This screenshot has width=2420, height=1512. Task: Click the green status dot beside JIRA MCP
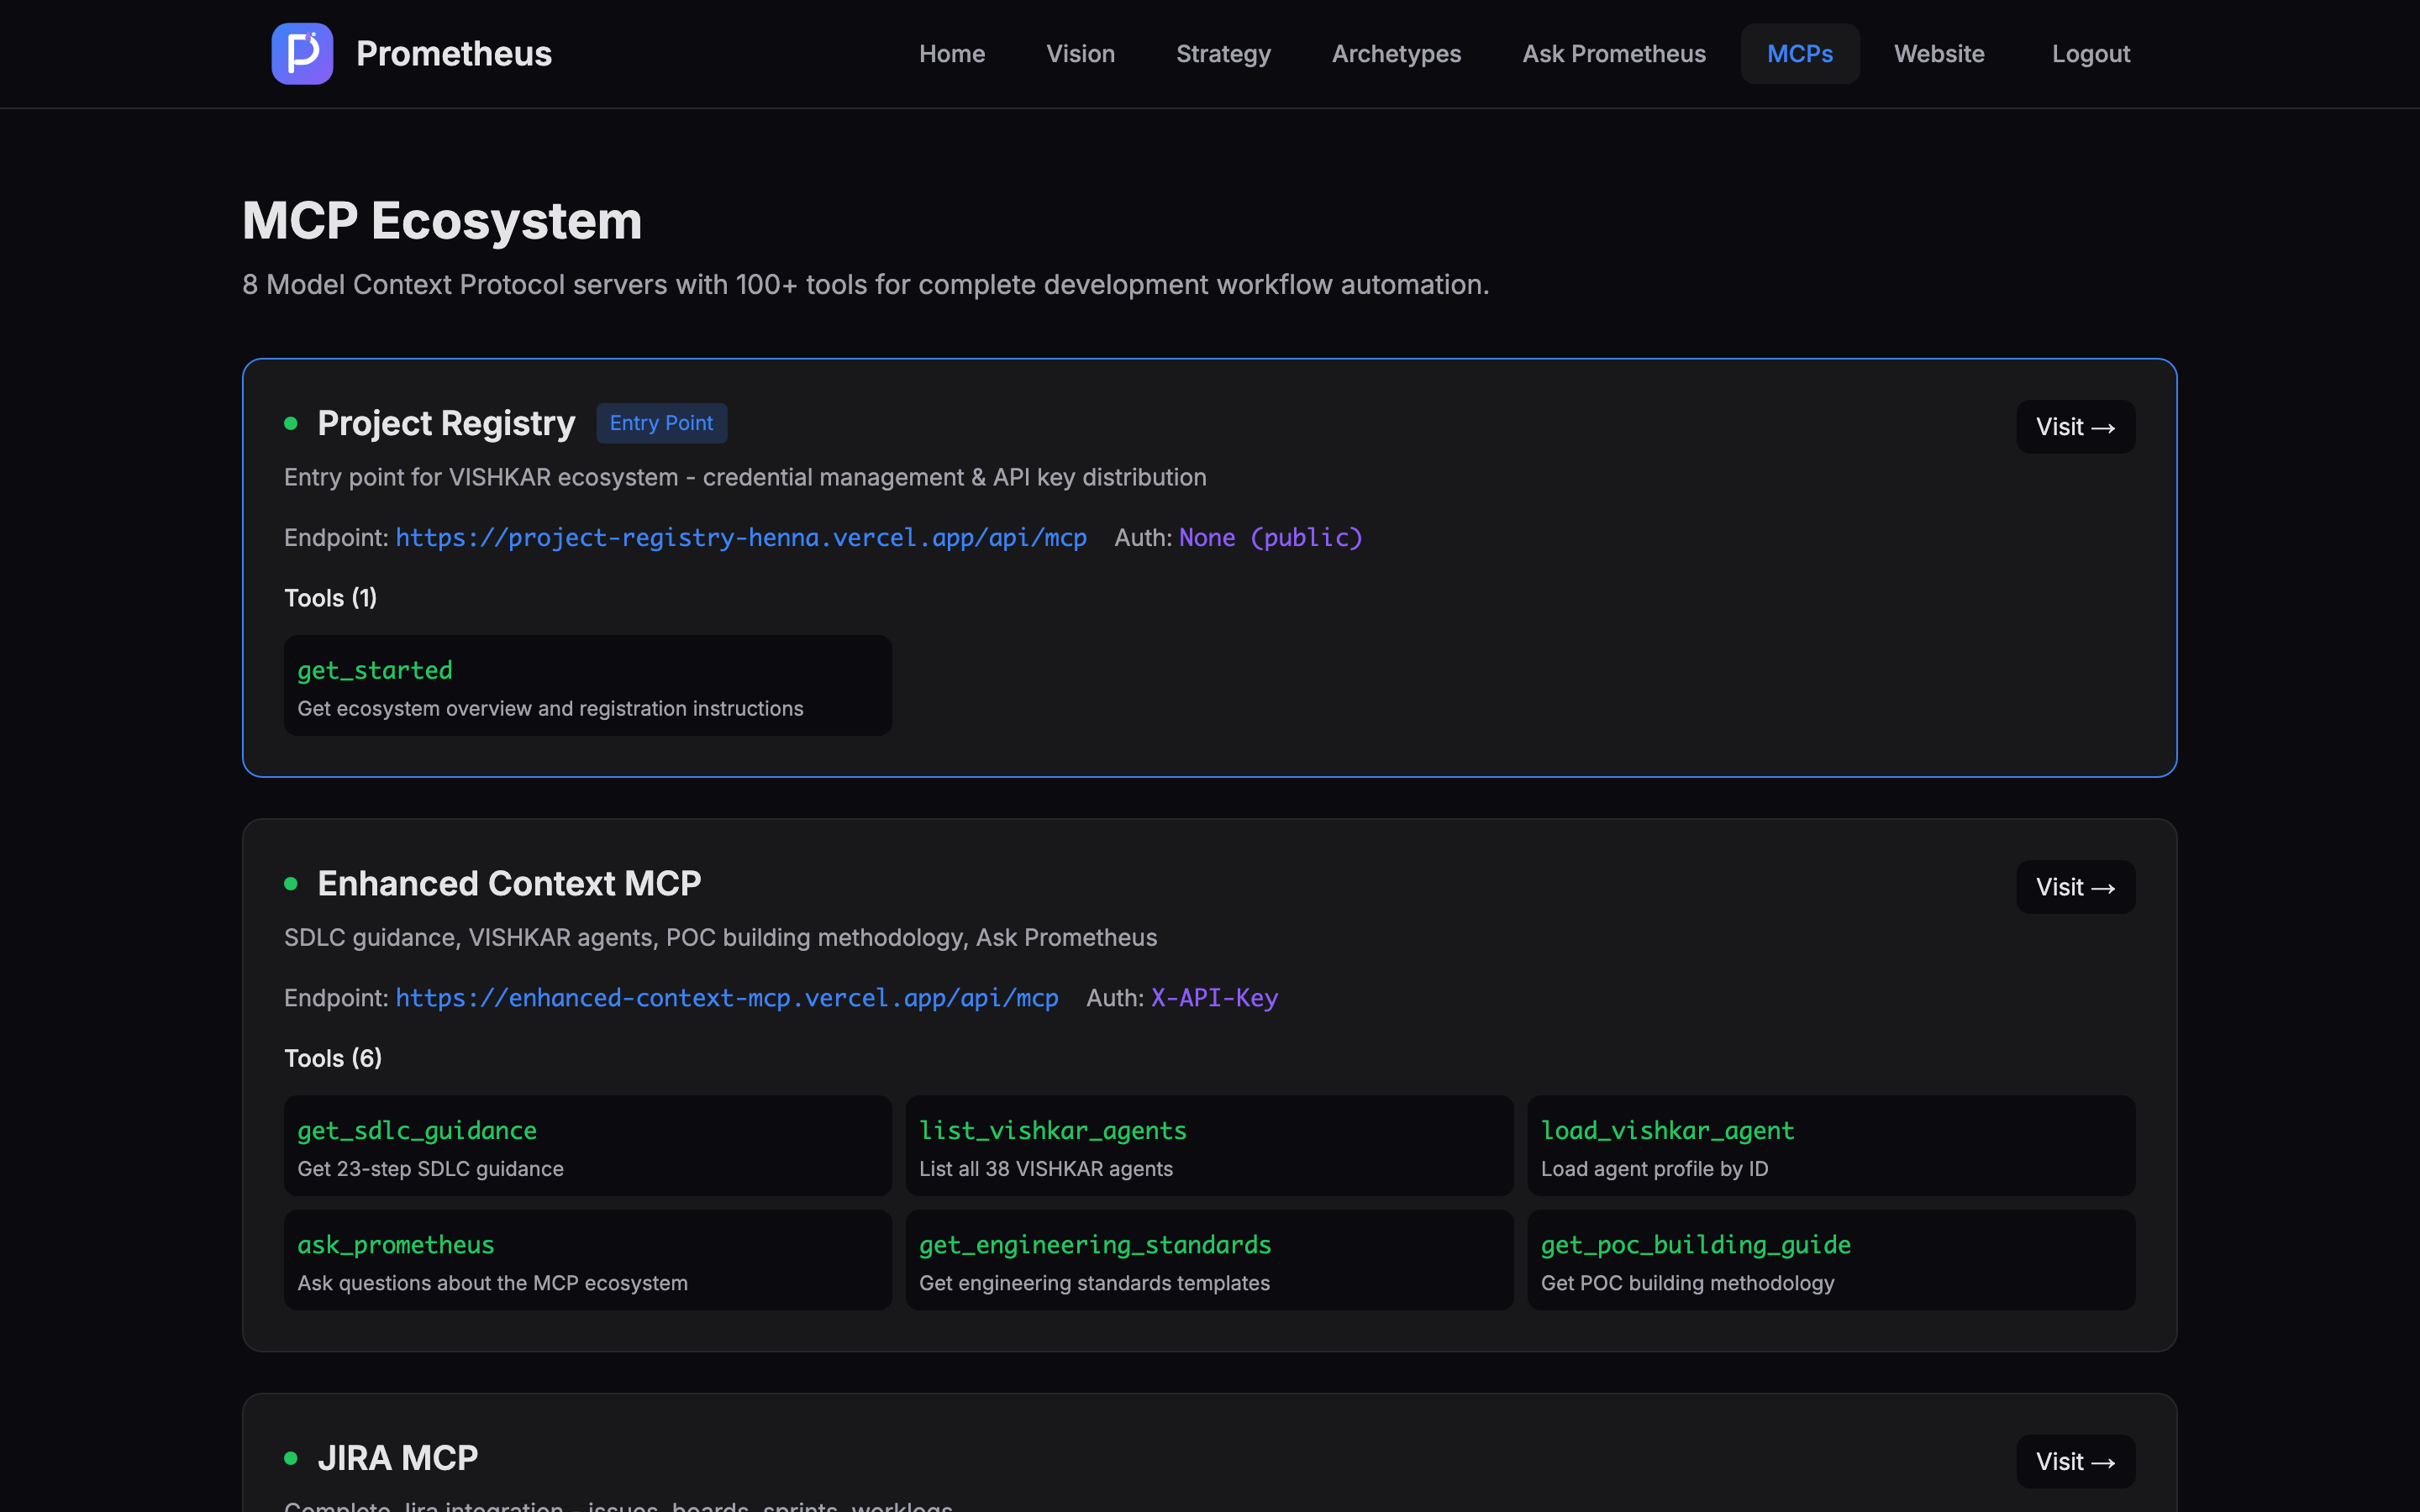(291, 1458)
